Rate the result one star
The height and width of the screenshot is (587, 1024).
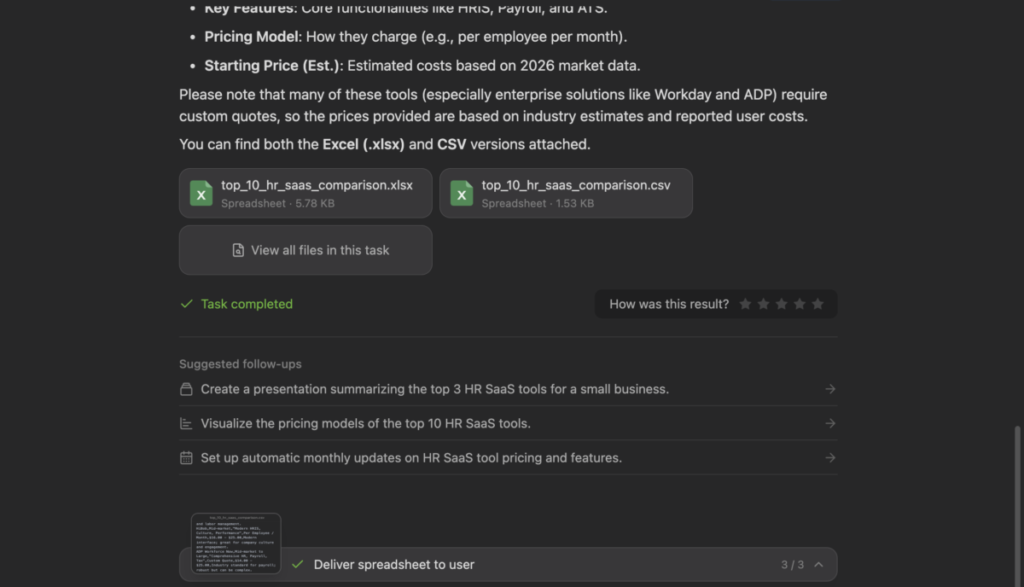click(745, 304)
